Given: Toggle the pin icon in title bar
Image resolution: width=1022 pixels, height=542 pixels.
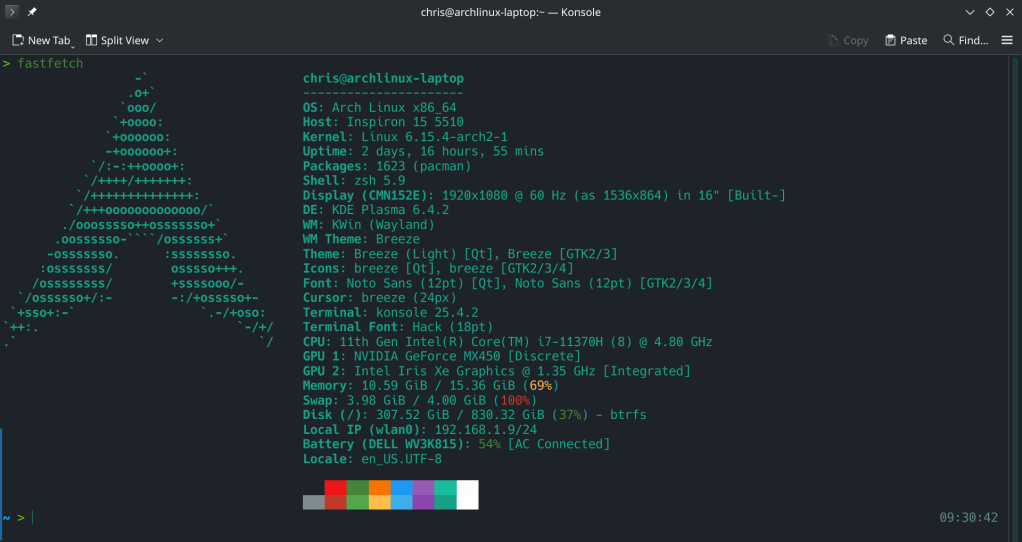Looking at the screenshot, I should 32,12.
